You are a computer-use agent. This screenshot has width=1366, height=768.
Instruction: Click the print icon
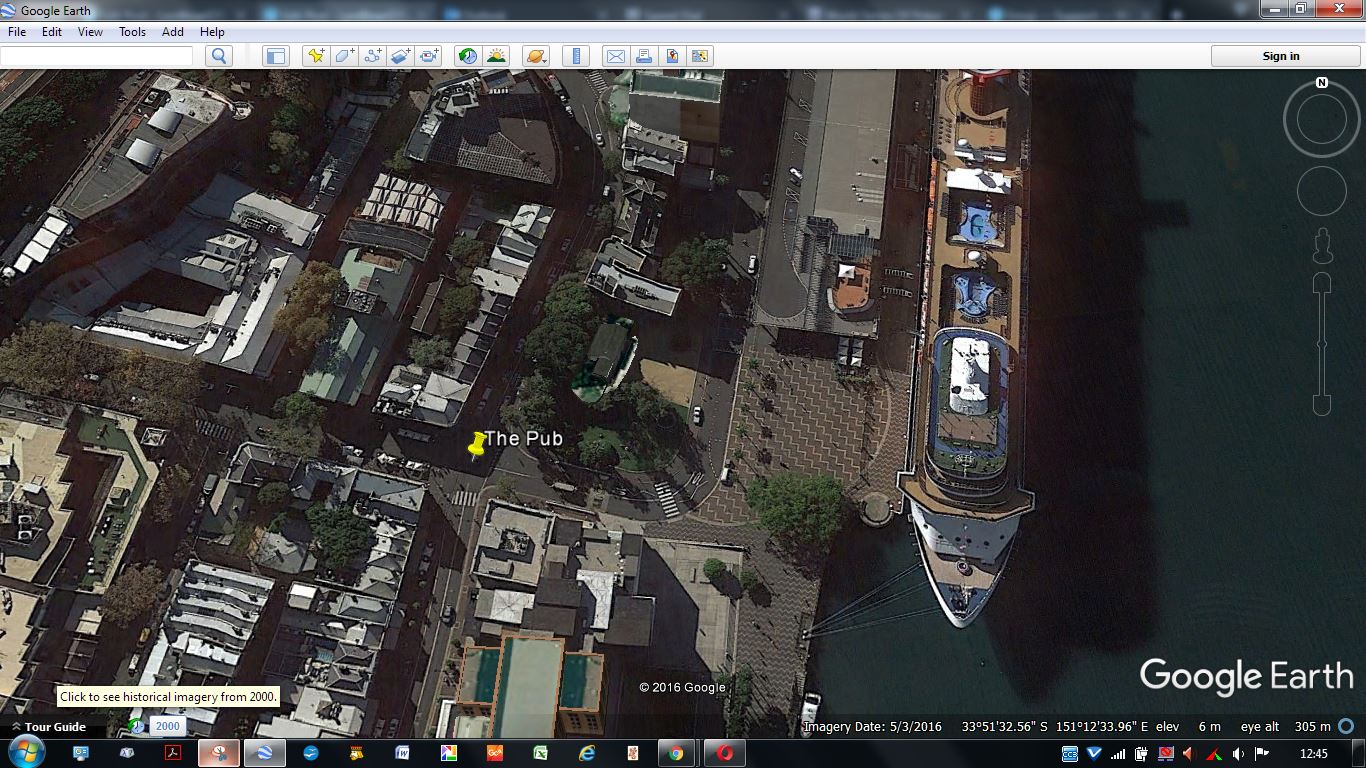point(644,56)
